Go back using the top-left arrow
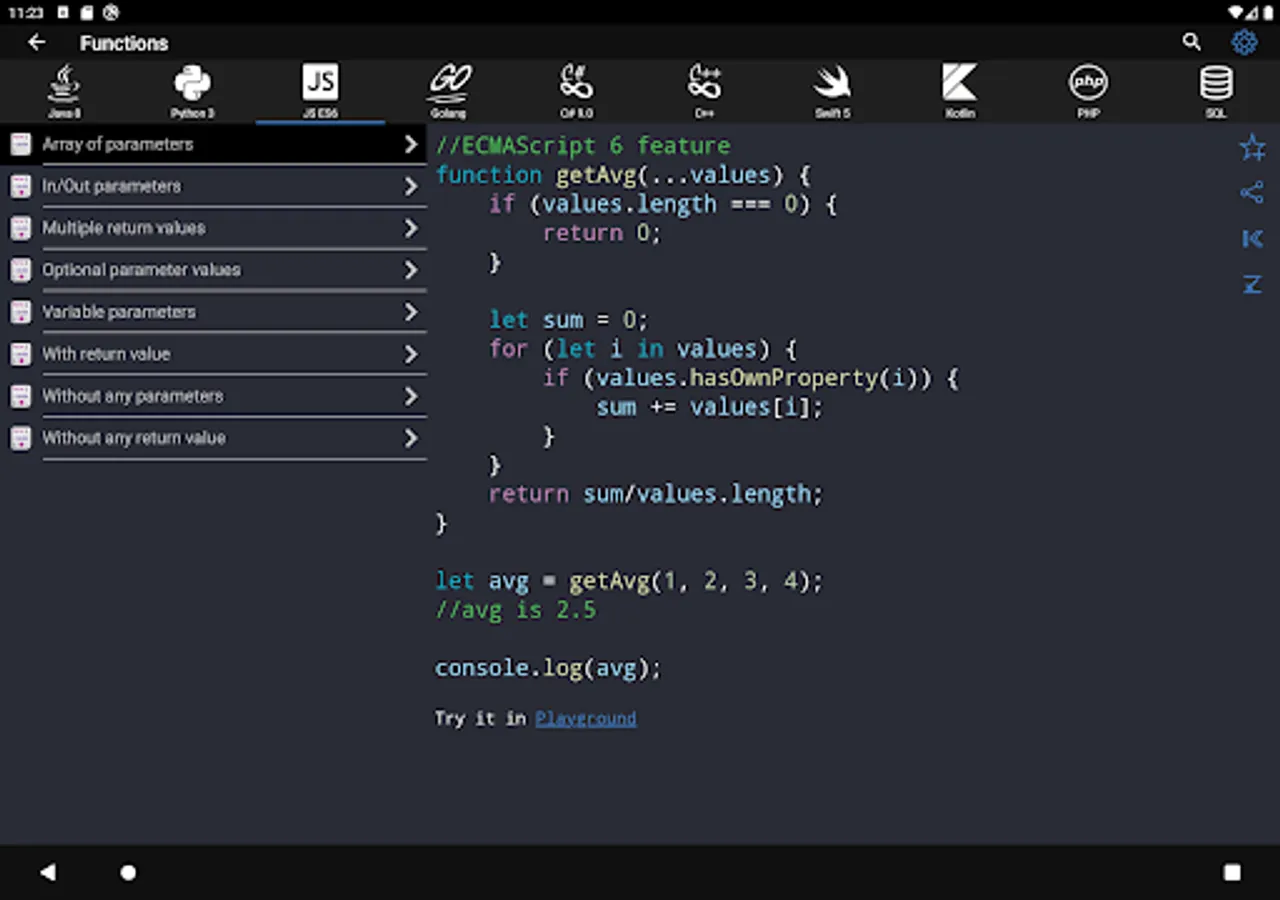The image size is (1280, 900). tap(37, 42)
